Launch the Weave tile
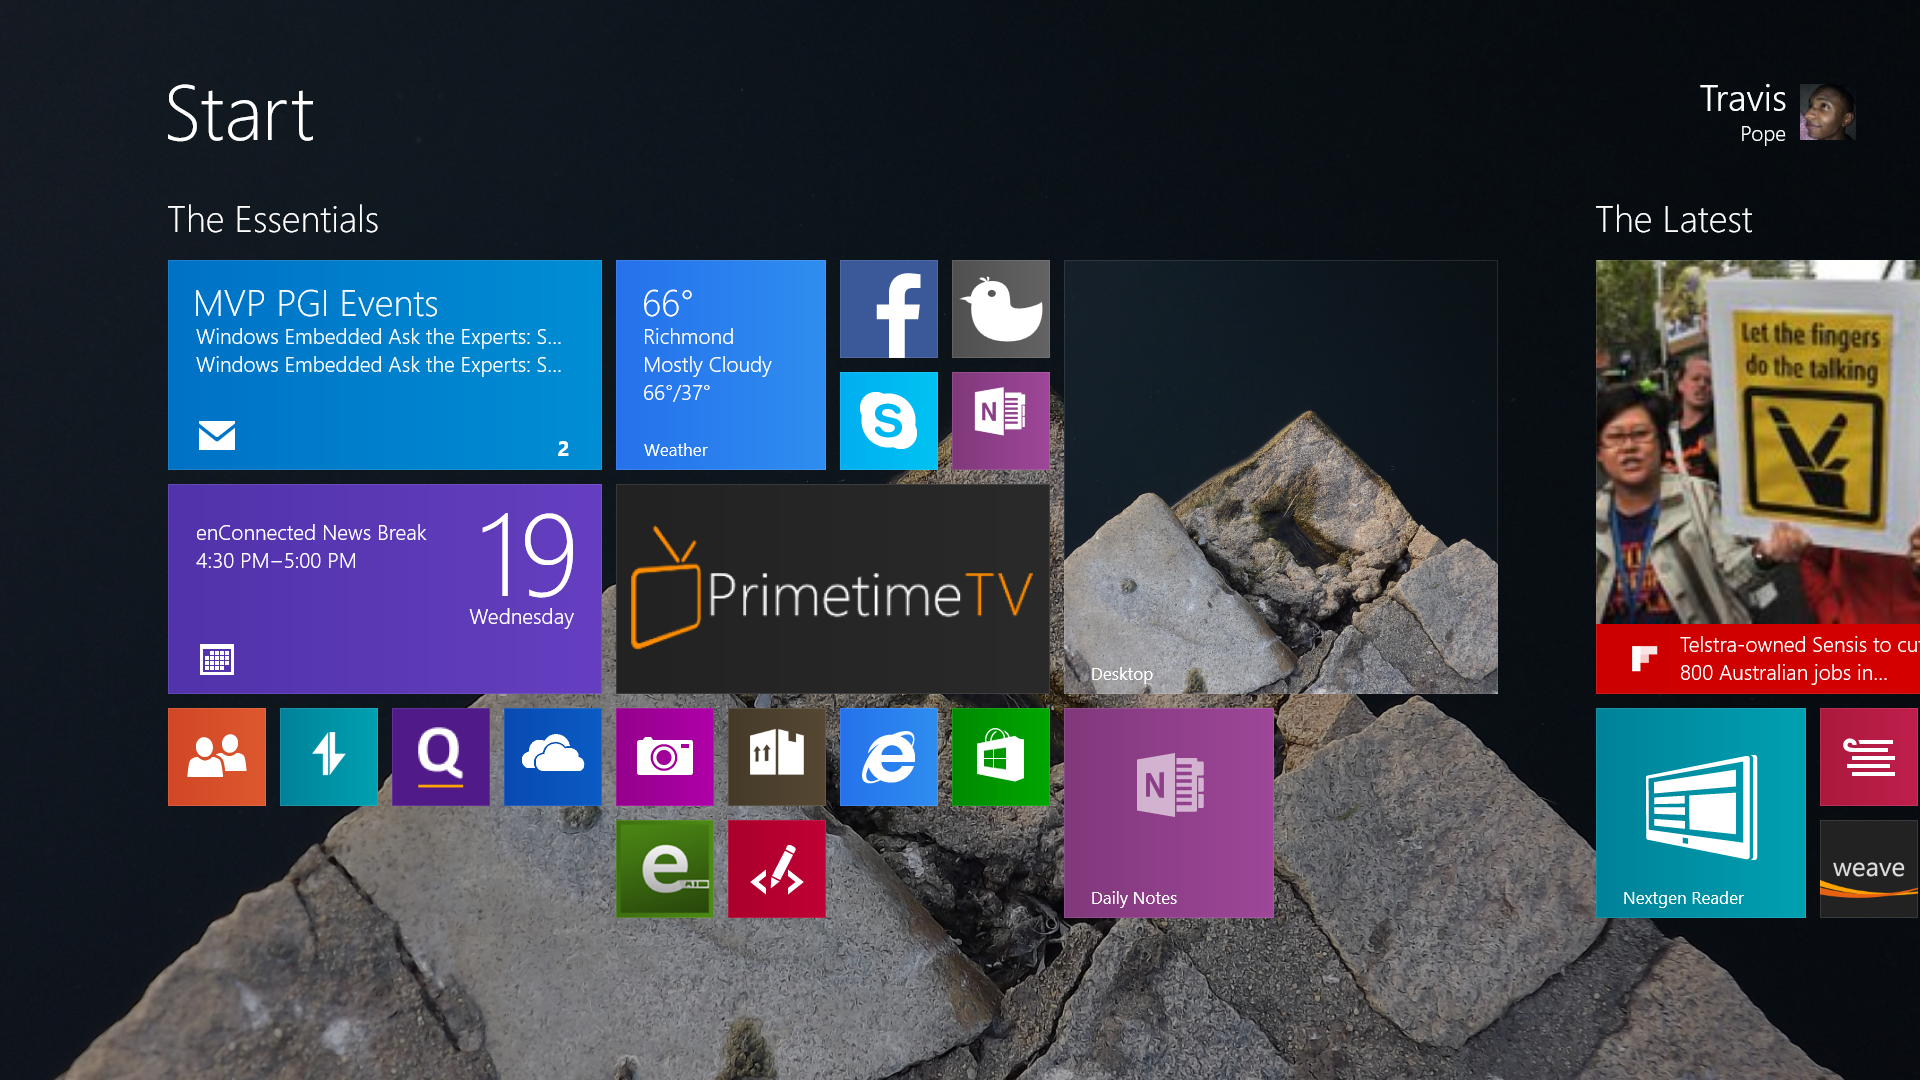The image size is (1920, 1080). pyautogui.click(x=1869, y=869)
